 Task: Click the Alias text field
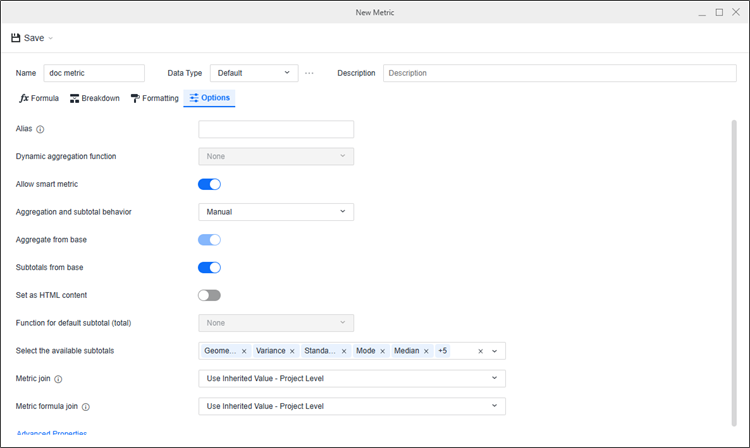point(276,129)
